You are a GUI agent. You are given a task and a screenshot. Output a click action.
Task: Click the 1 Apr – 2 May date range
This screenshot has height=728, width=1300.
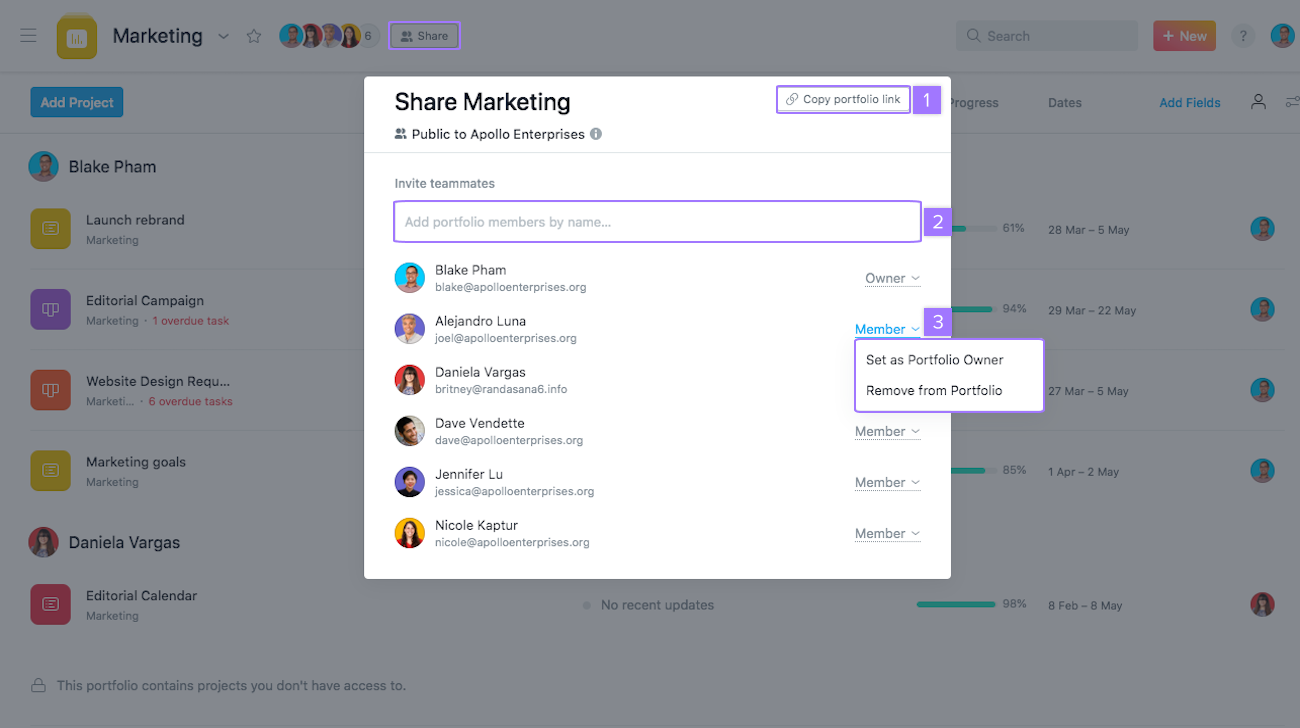pyautogui.click(x=1083, y=471)
